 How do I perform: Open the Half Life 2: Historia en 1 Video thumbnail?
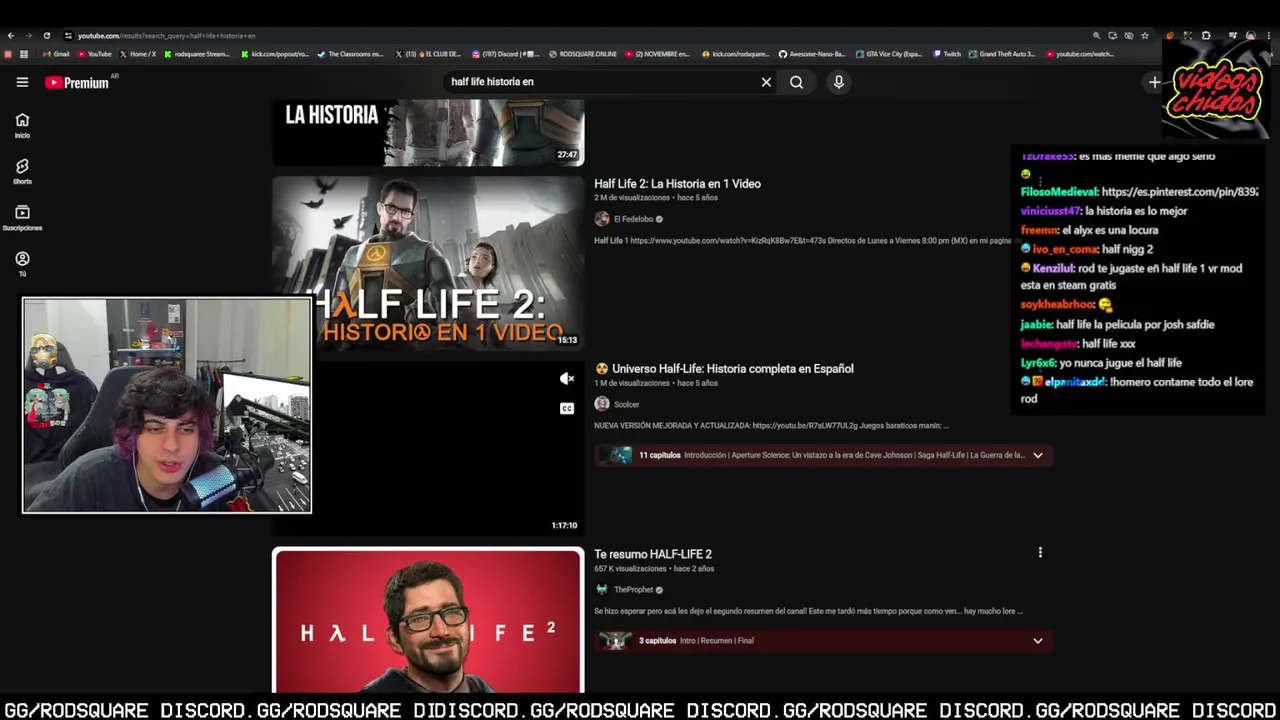[428, 263]
